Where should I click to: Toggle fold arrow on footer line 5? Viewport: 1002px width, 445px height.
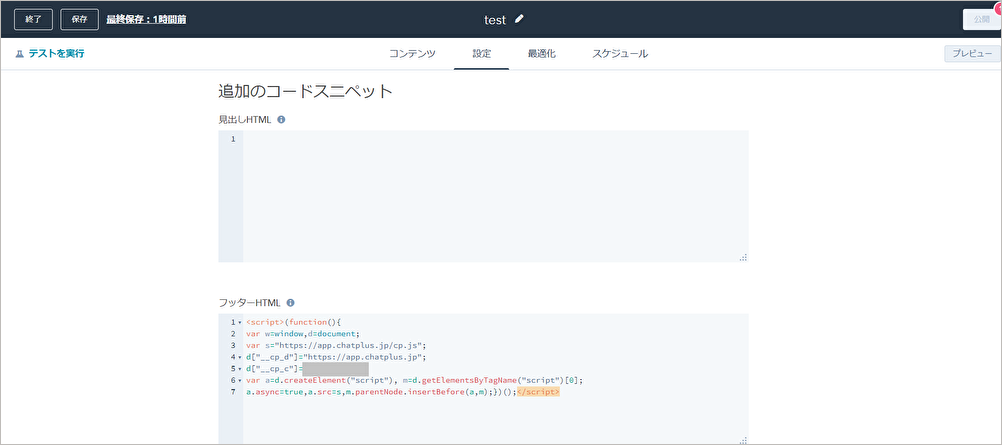[x=240, y=369]
